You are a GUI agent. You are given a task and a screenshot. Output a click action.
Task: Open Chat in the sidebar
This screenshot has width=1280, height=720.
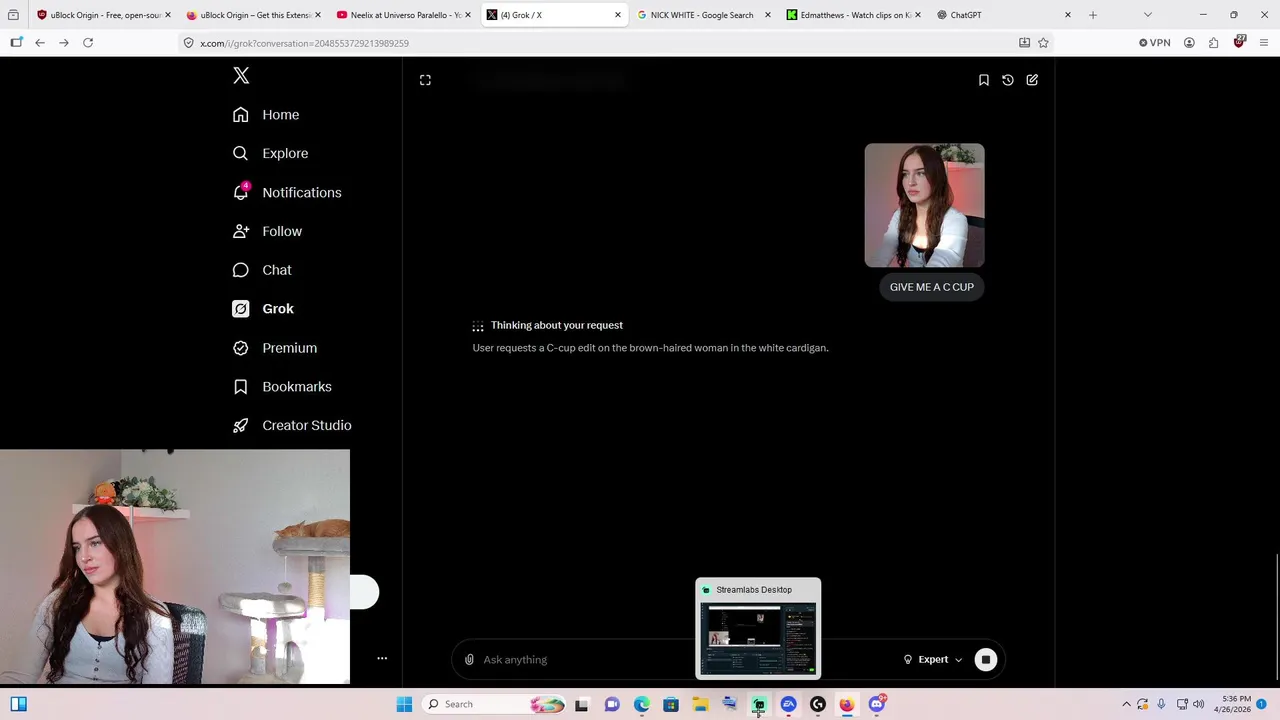click(262, 270)
